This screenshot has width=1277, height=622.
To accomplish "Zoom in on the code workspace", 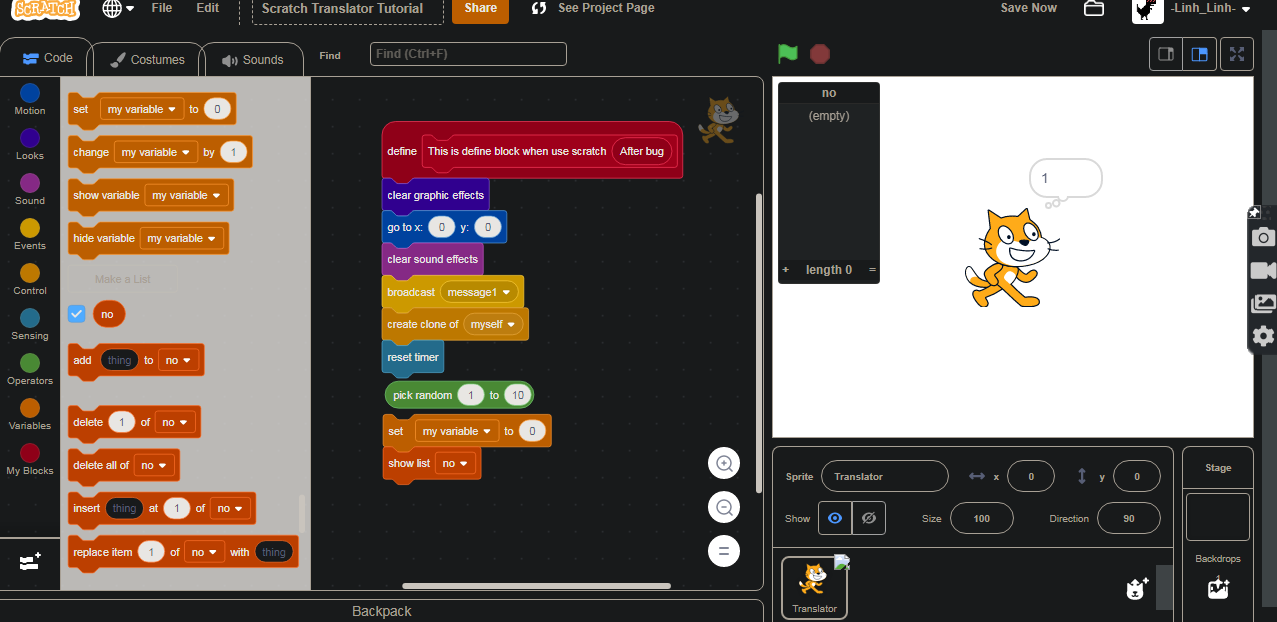I will (x=724, y=462).
